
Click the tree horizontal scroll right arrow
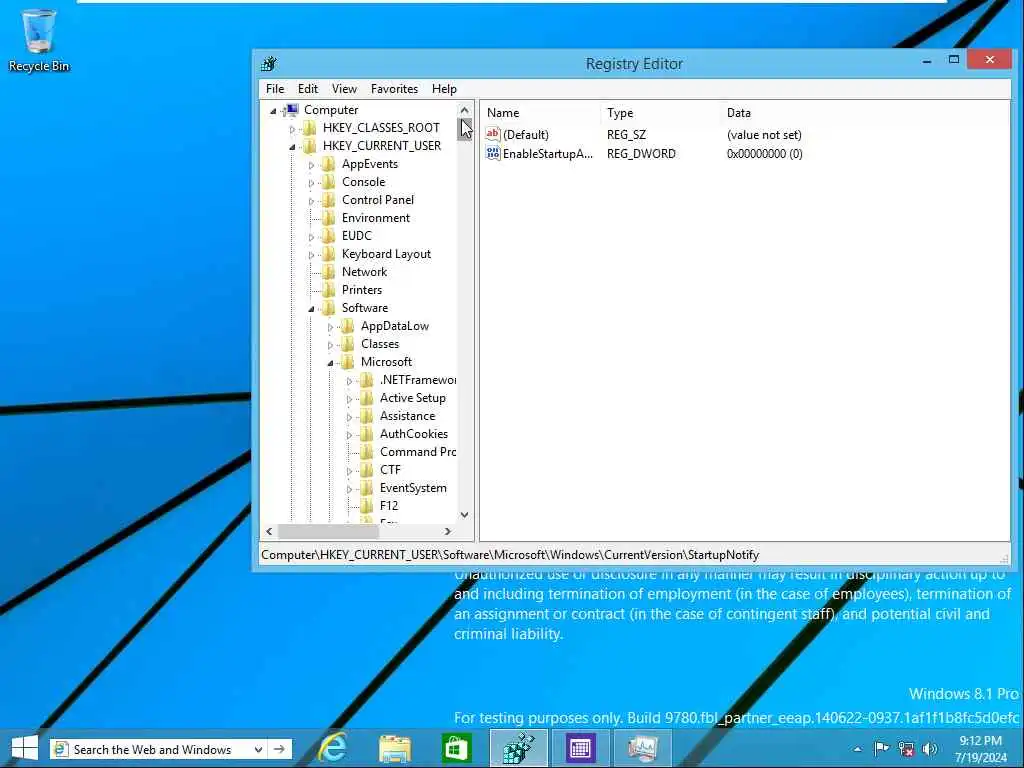click(x=447, y=532)
